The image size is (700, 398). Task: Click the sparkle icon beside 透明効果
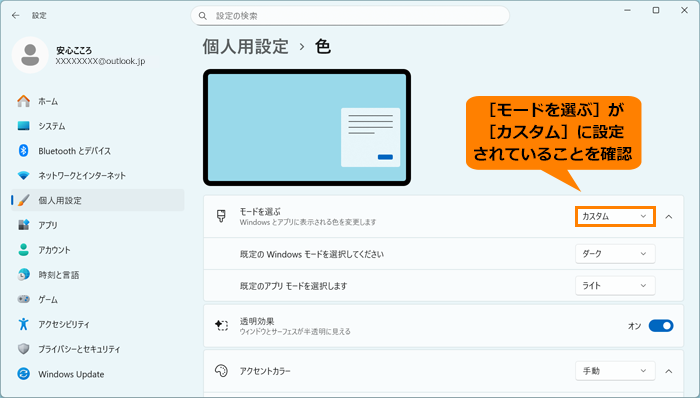[x=221, y=326]
